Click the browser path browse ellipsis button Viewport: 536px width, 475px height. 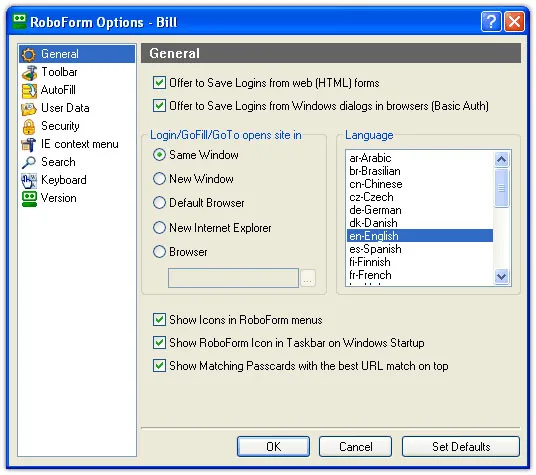(x=308, y=278)
